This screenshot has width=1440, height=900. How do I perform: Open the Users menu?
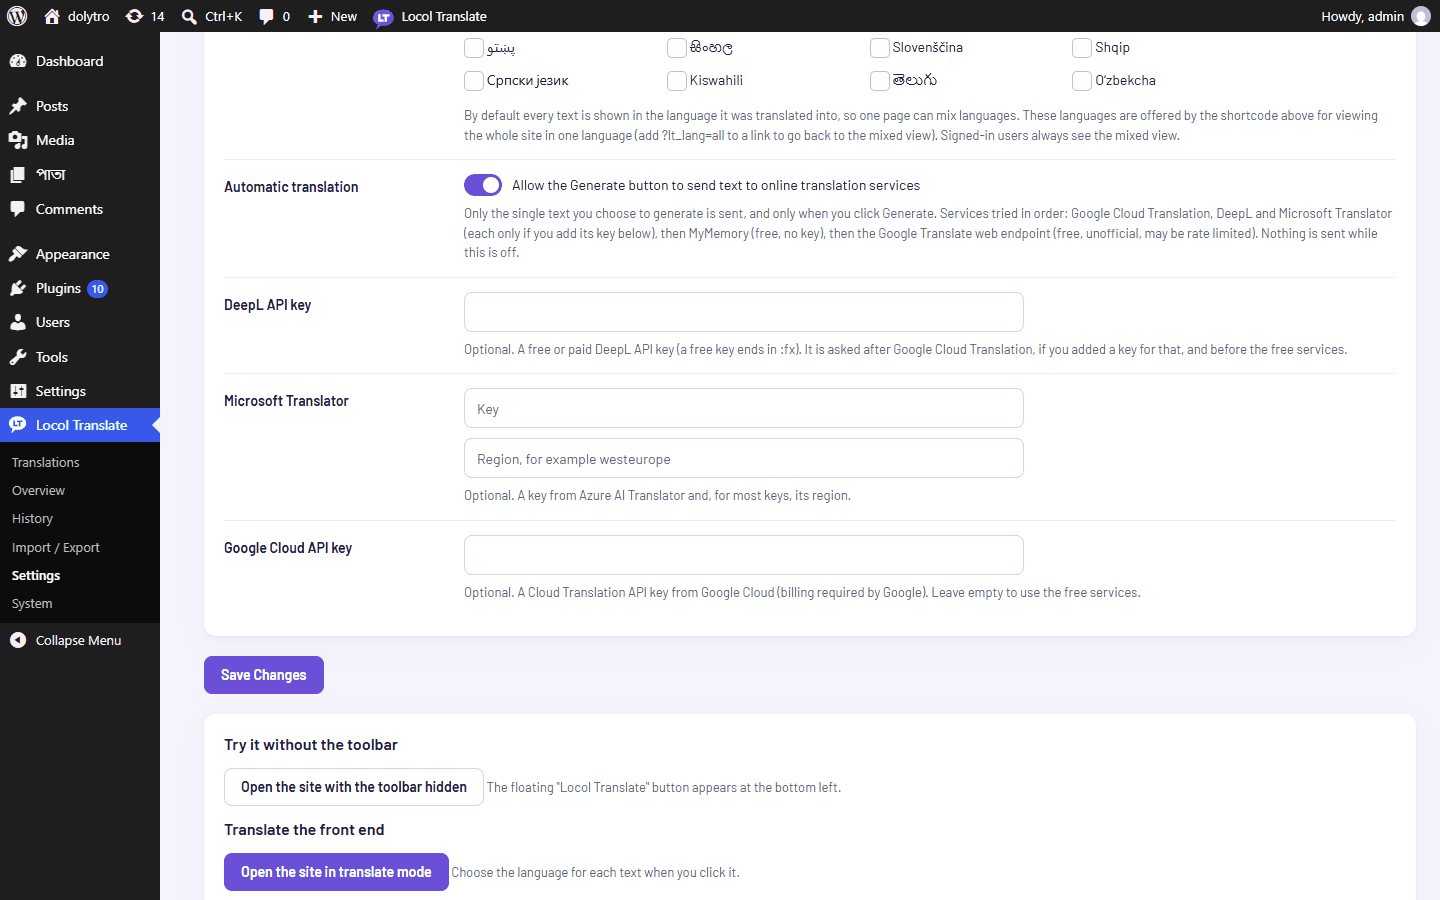tap(80, 322)
